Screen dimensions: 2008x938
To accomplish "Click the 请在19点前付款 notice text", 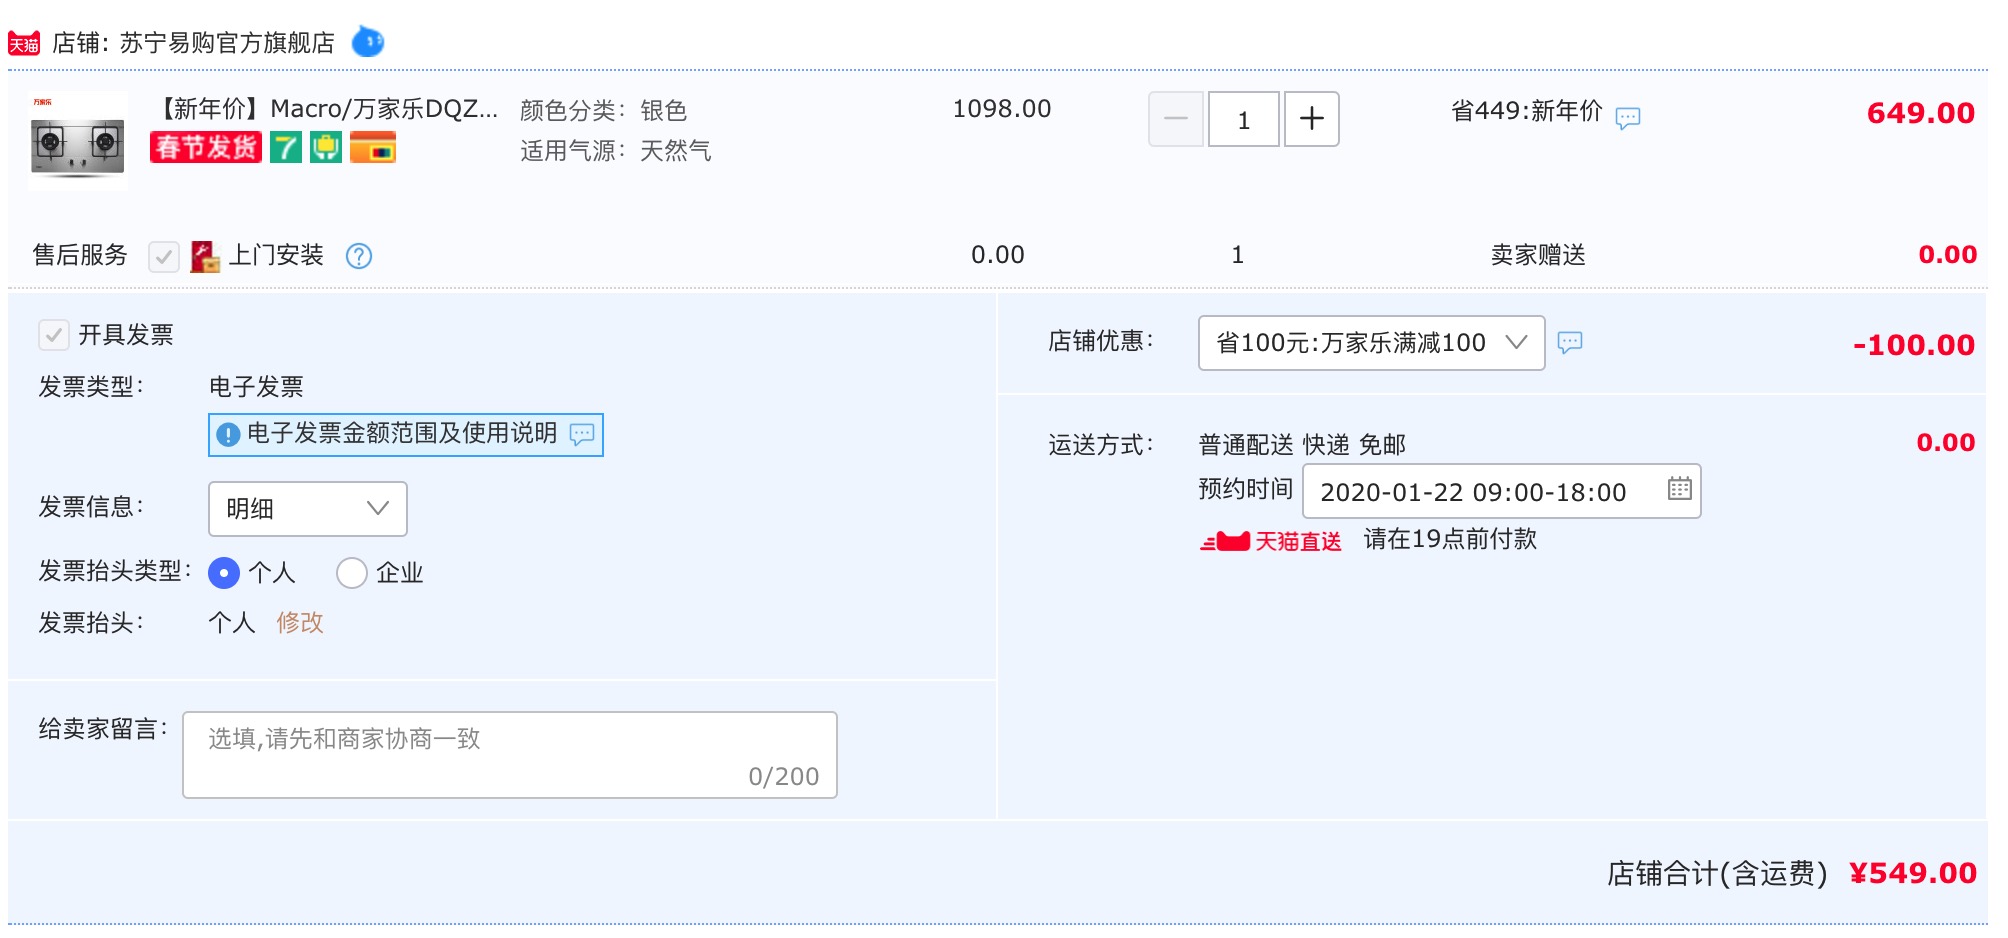I will click(x=1450, y=539).
